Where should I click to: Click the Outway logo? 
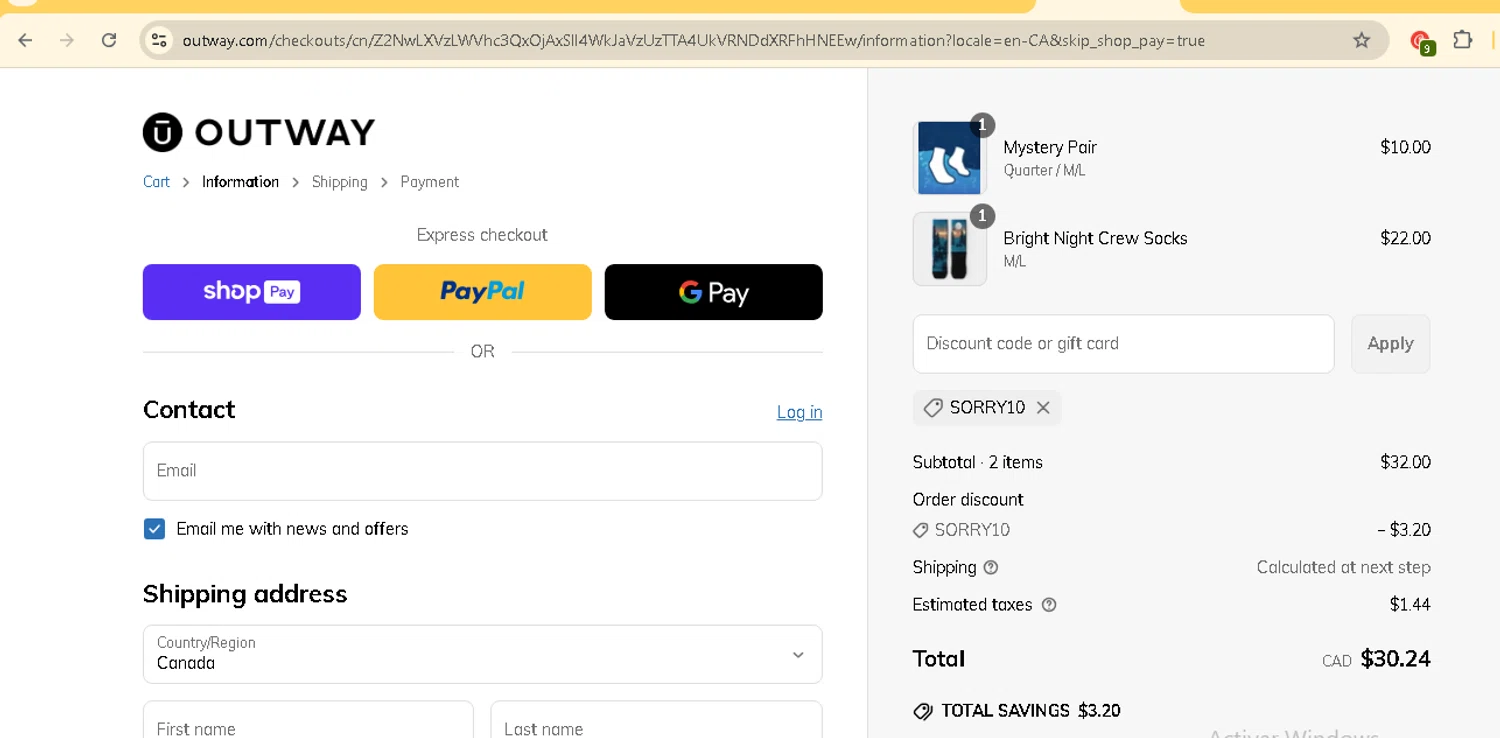(x=259, y=132)
